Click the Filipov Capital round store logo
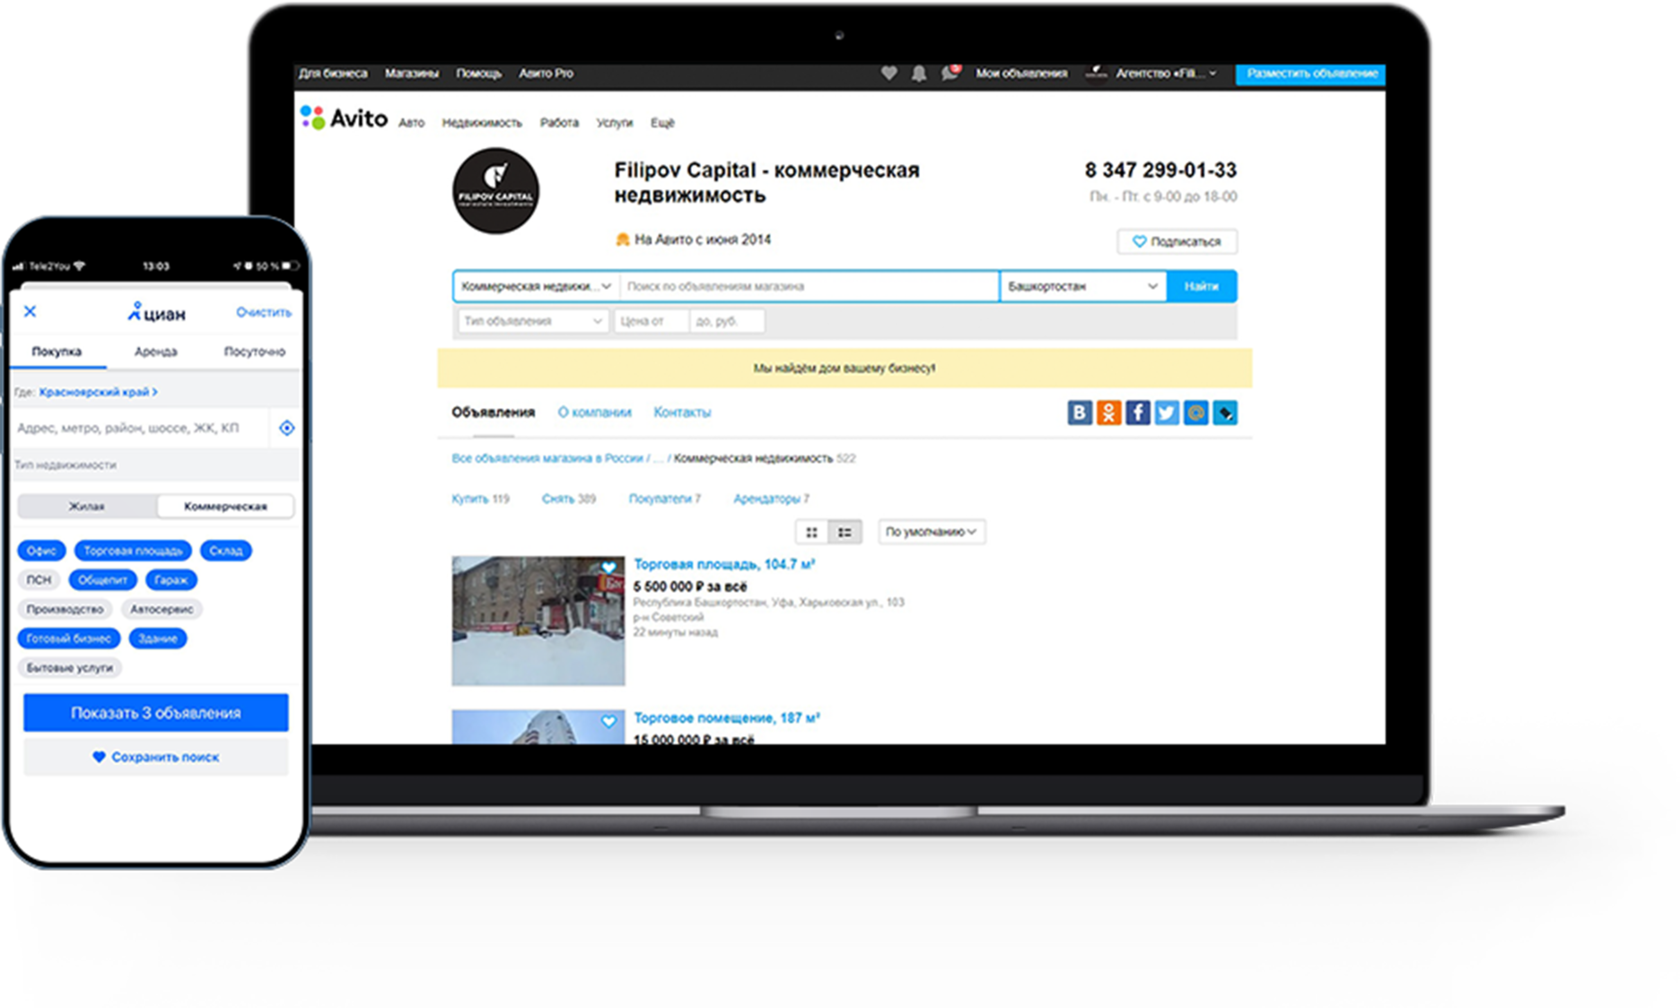 [496, 191]
